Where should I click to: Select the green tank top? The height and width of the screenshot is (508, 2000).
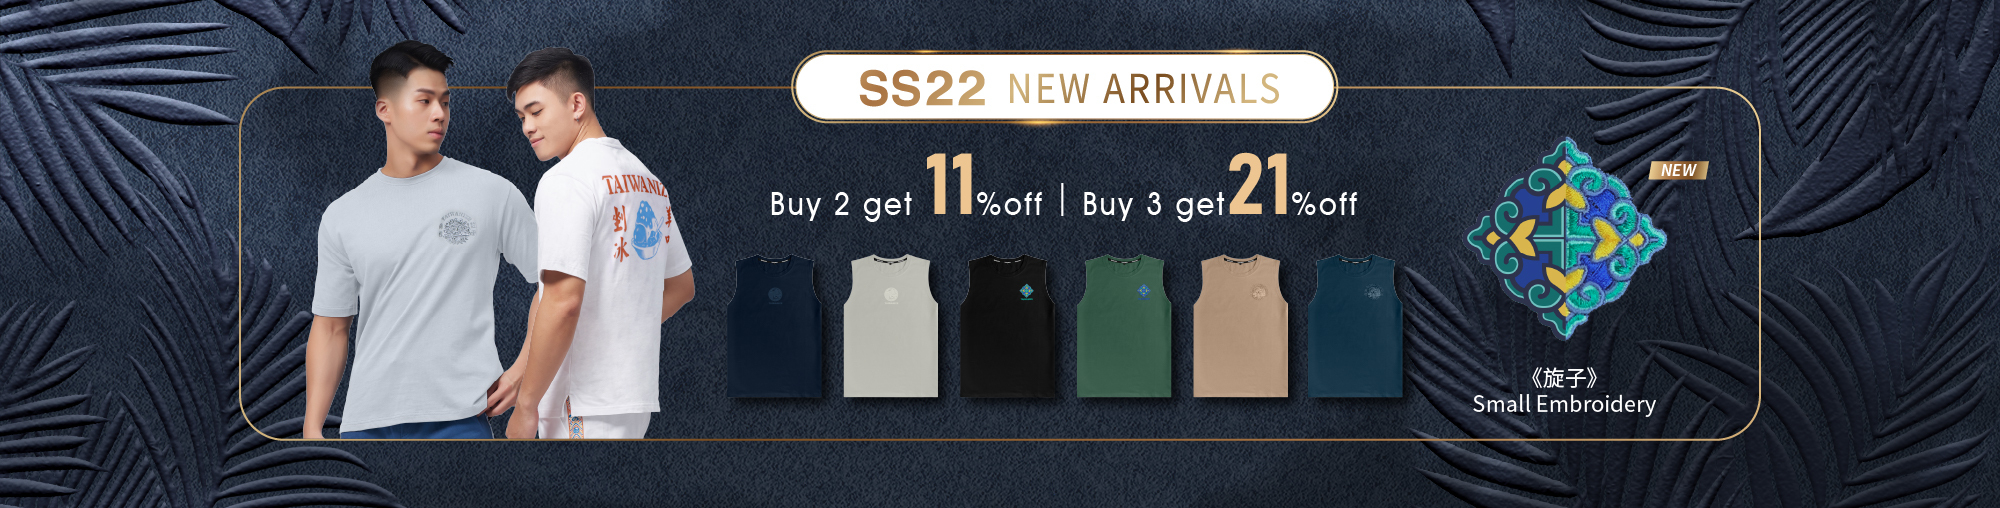1124,326
